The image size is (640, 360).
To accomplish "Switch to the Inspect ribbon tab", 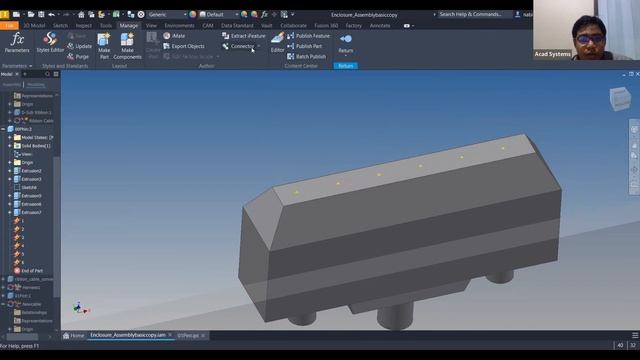I will tap(84, 26).
